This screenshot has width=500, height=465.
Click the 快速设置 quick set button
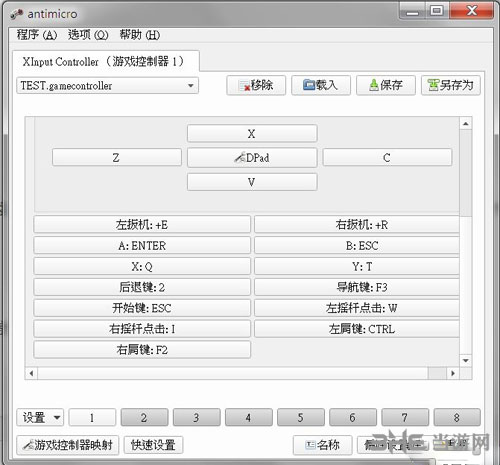point(153,445)
